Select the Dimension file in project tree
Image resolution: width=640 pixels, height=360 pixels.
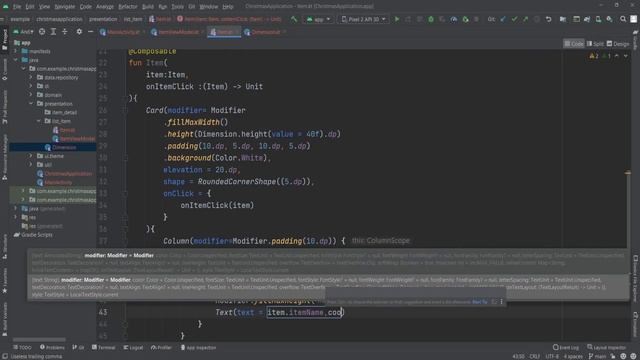pyautogui.click(x=64, y=147)
